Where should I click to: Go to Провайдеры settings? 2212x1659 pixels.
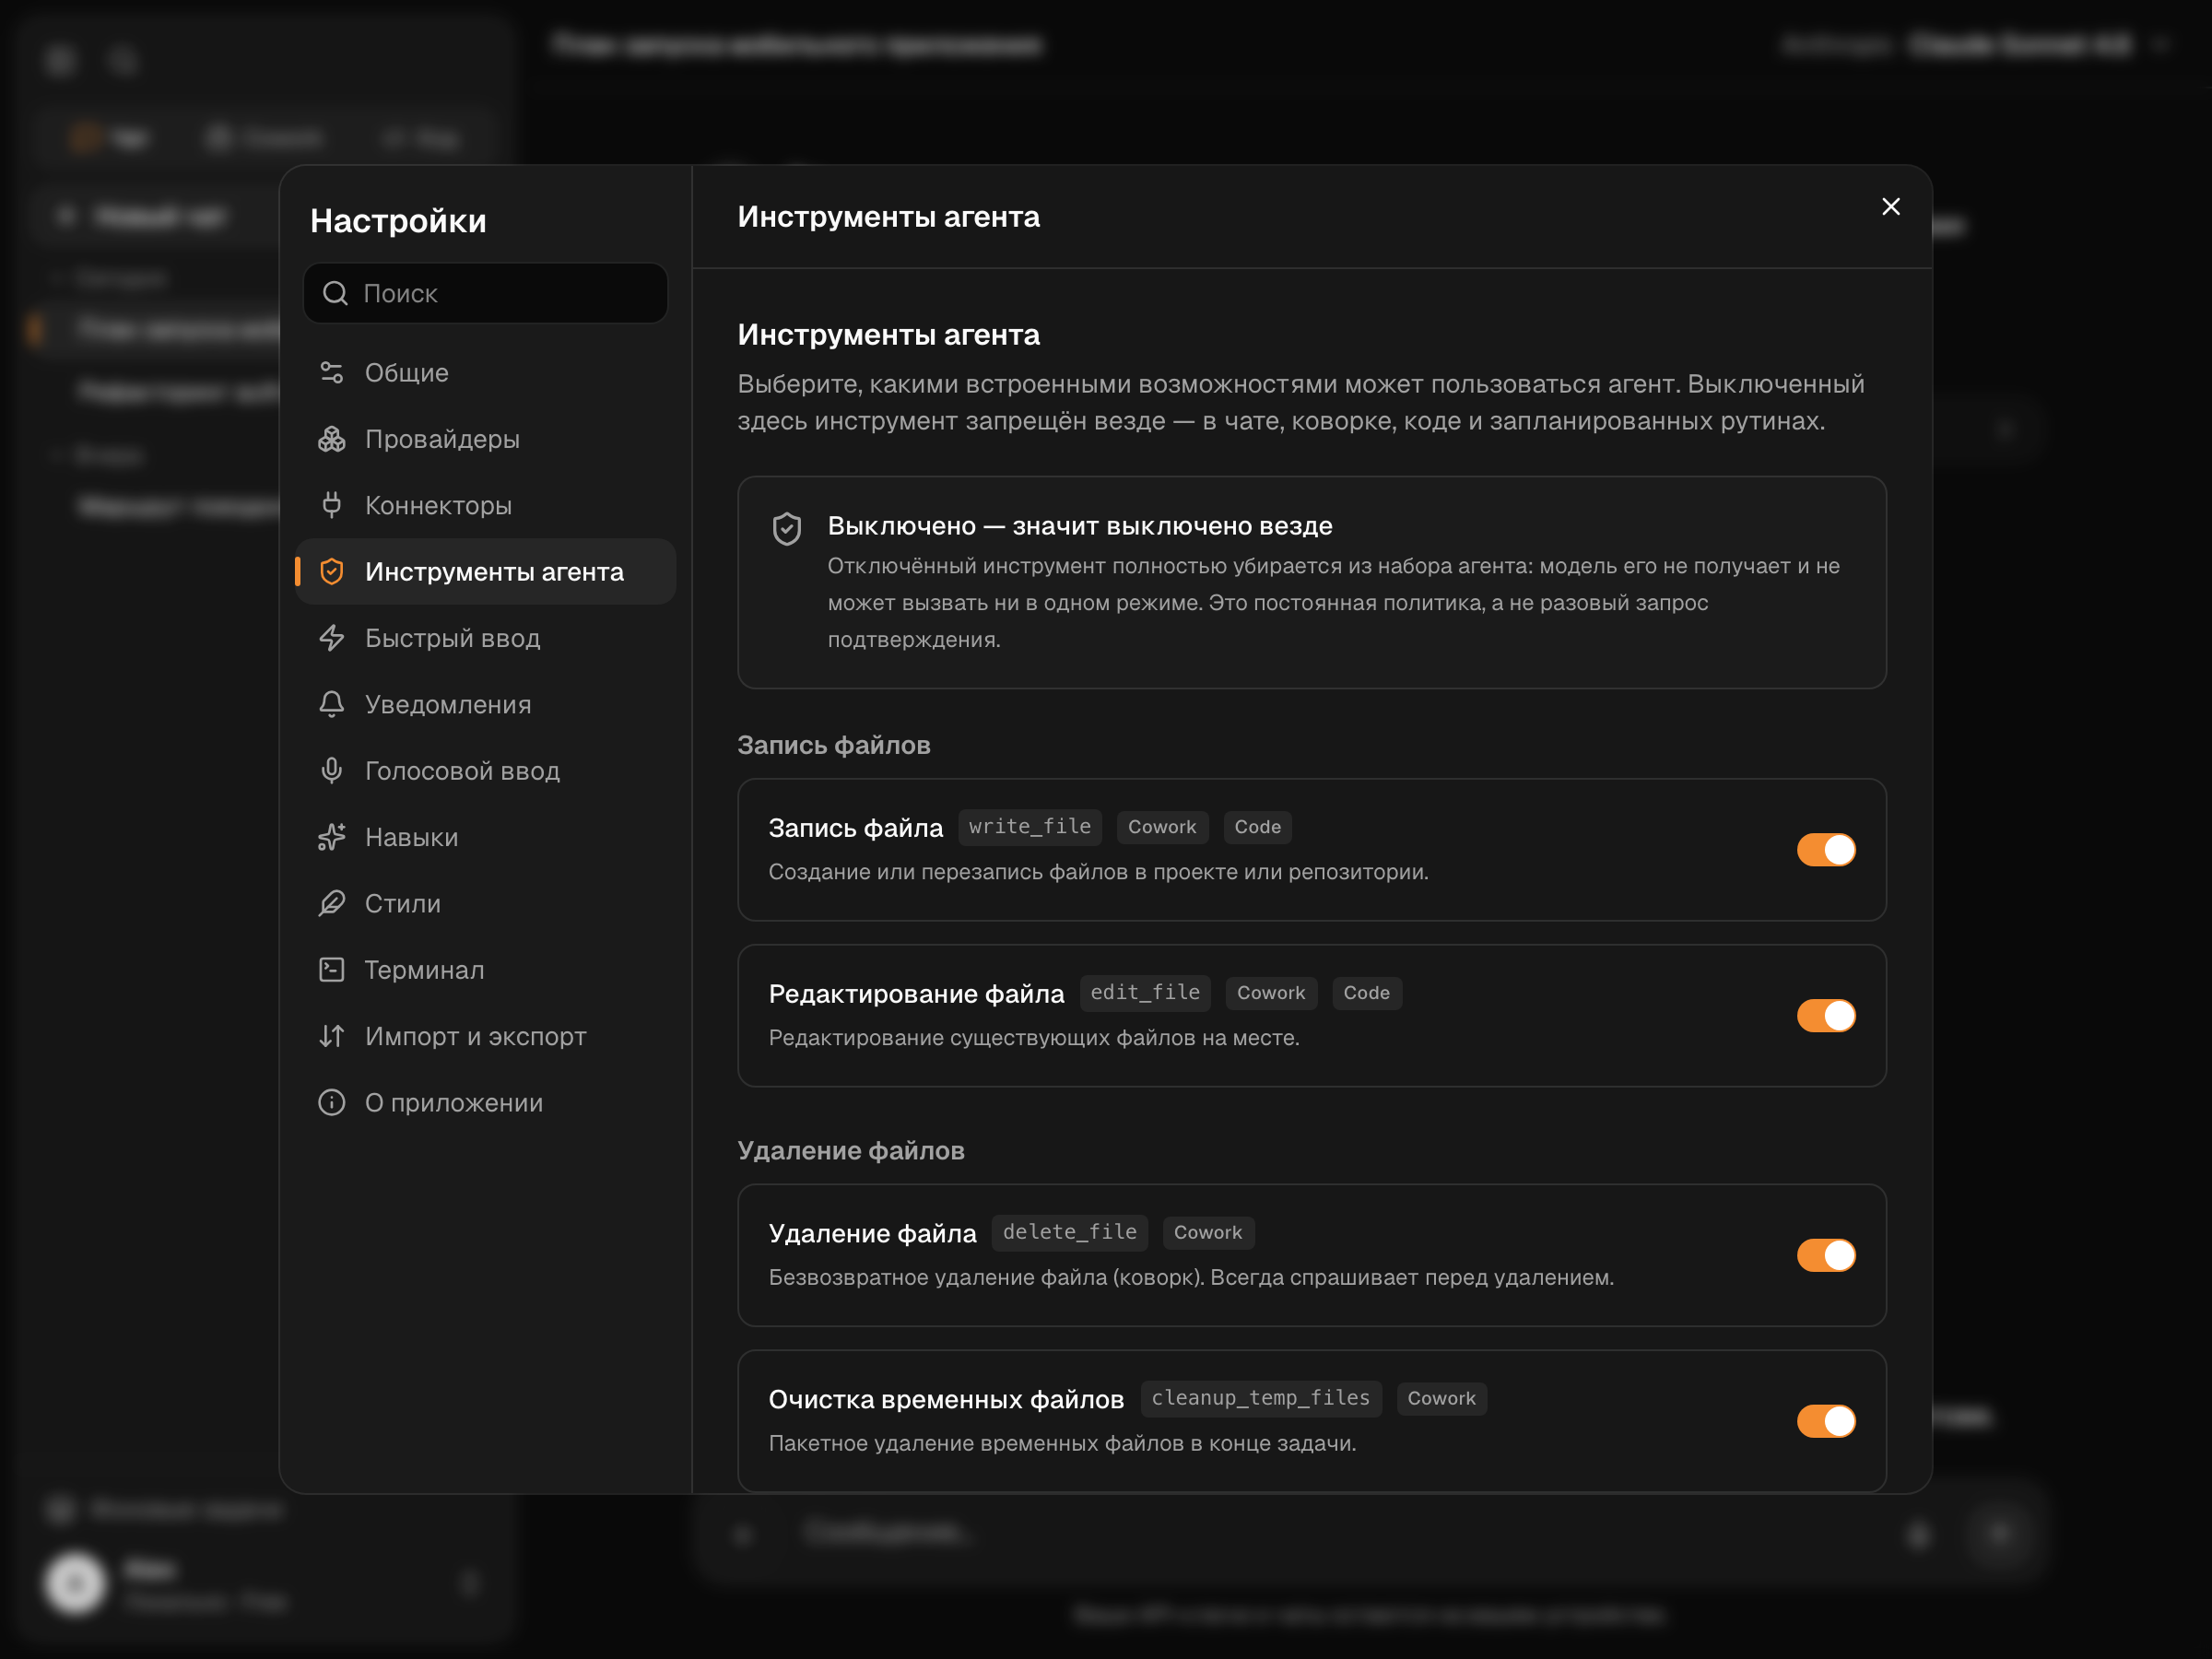coord(486,439)
